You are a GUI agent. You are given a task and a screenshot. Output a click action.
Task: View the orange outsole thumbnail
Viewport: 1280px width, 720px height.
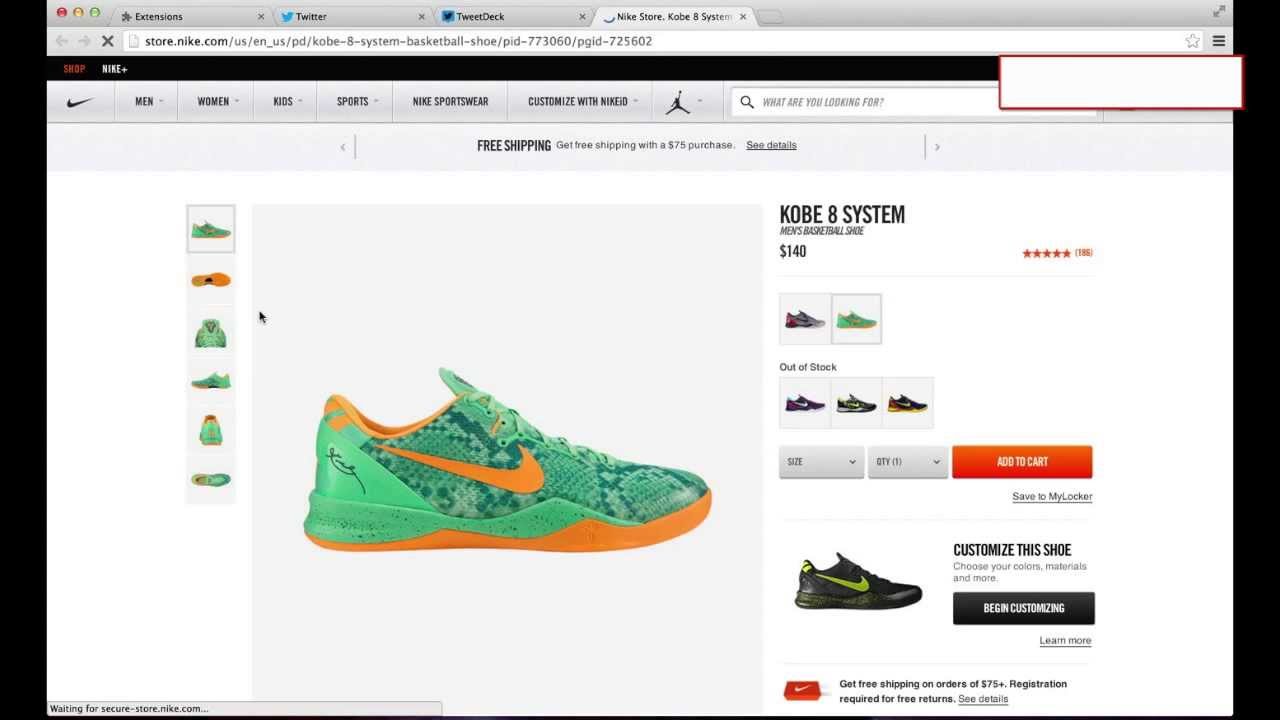[211, 280]
